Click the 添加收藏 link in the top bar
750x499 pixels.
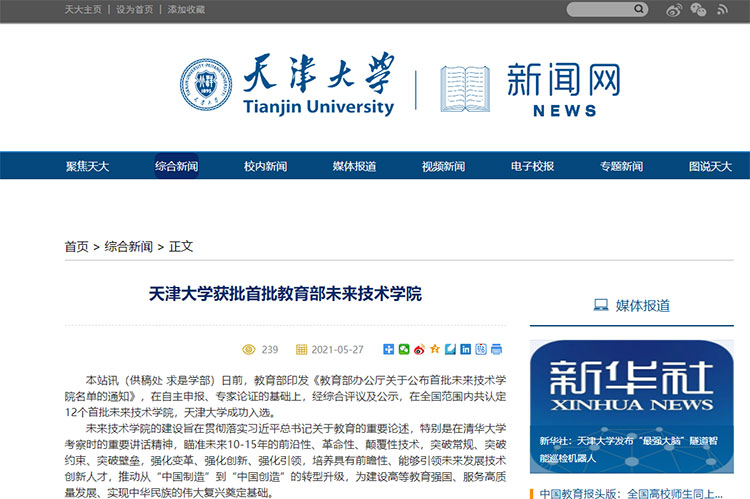point(186,10)
